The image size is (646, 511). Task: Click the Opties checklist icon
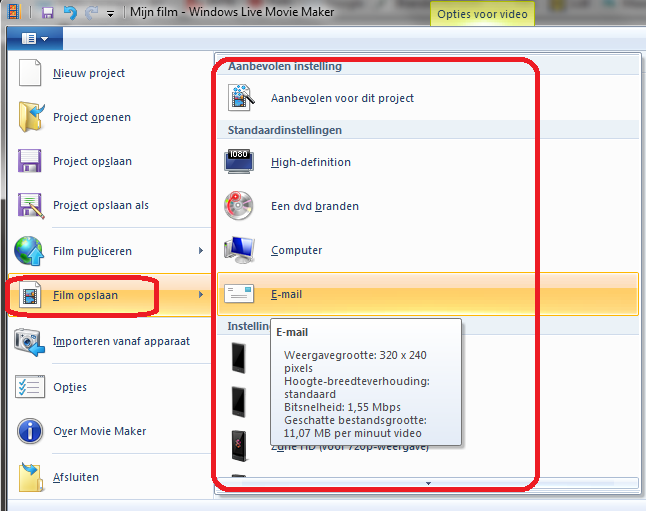pos(30,386)
